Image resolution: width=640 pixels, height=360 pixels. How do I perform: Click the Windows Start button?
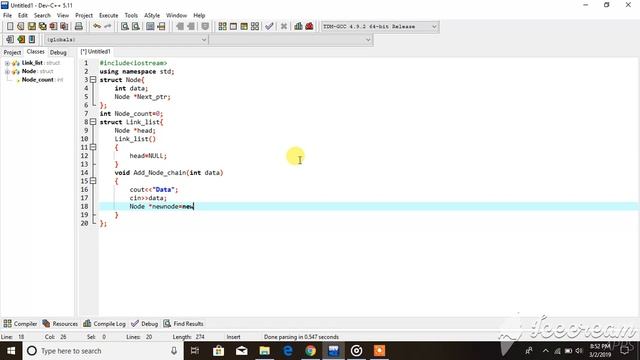point(11,351)
